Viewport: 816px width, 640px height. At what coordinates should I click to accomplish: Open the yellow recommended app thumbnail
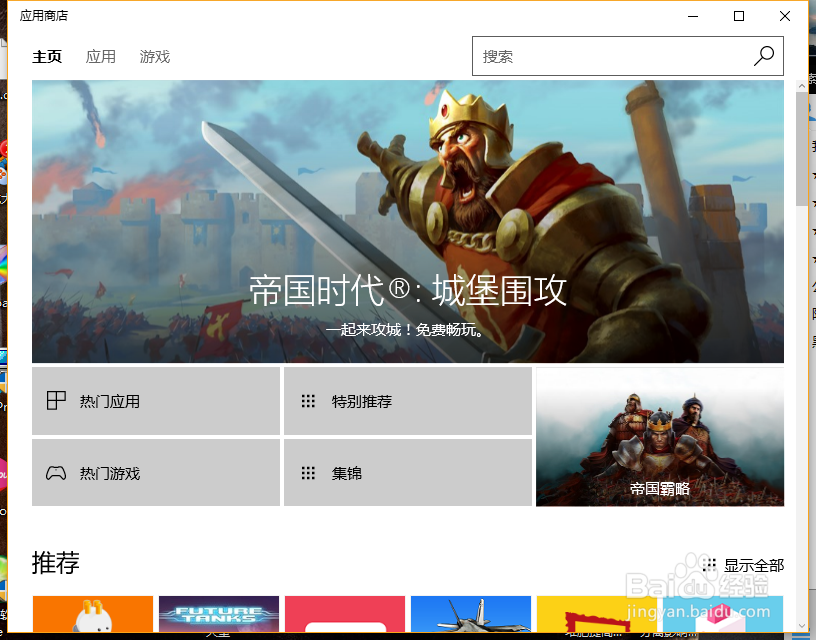(x=596, y=614)
